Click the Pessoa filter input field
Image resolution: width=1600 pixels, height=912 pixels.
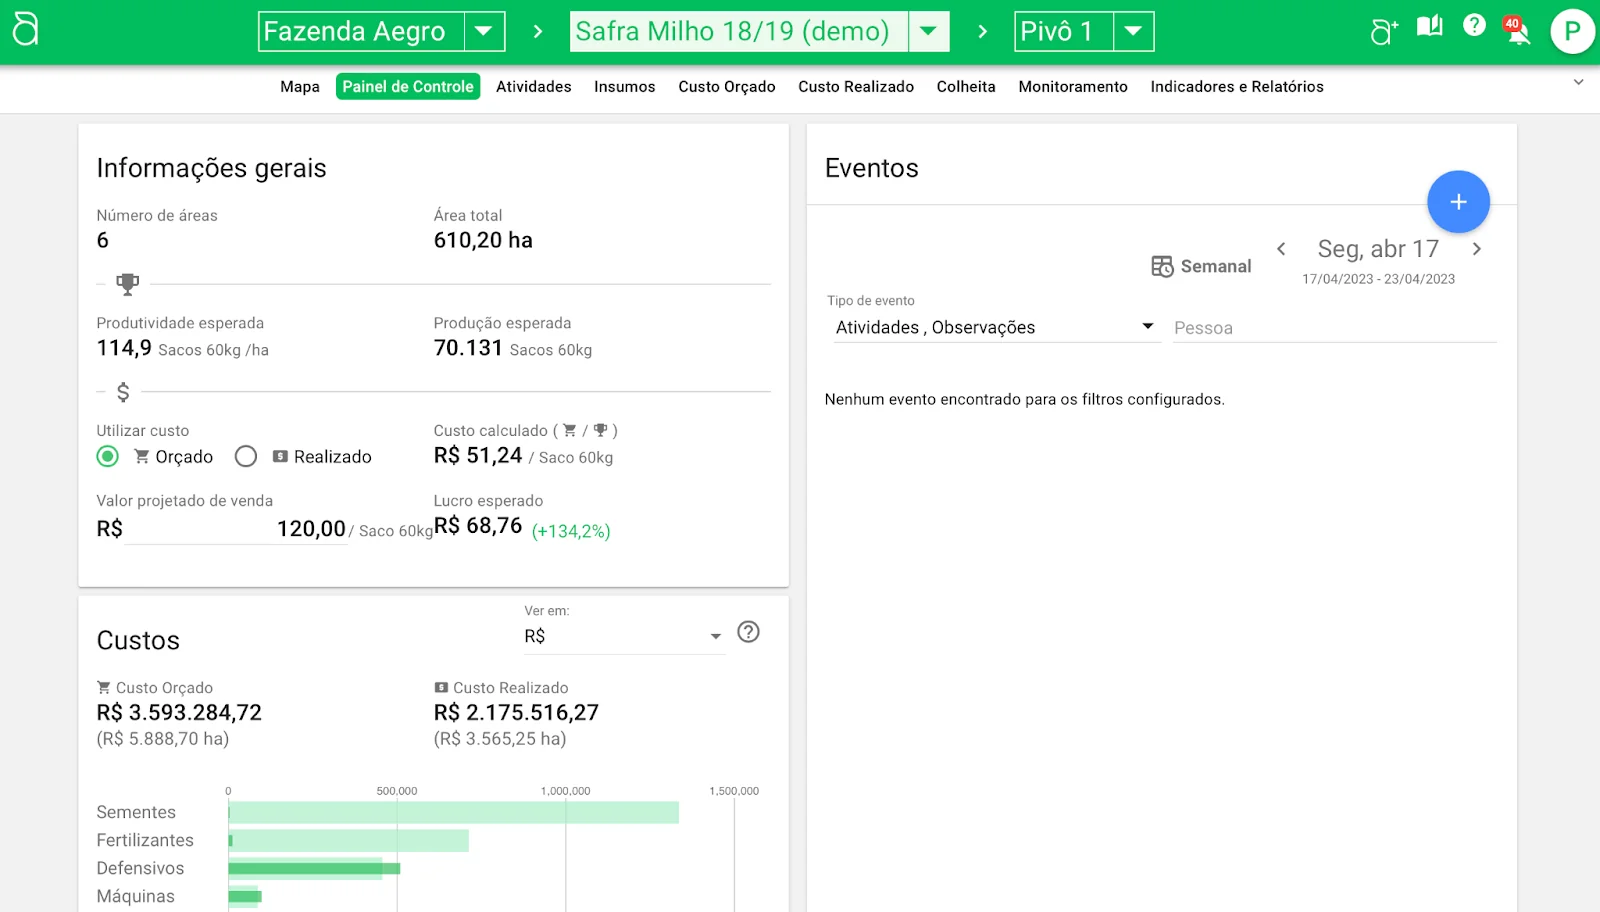click(1334, 328)
